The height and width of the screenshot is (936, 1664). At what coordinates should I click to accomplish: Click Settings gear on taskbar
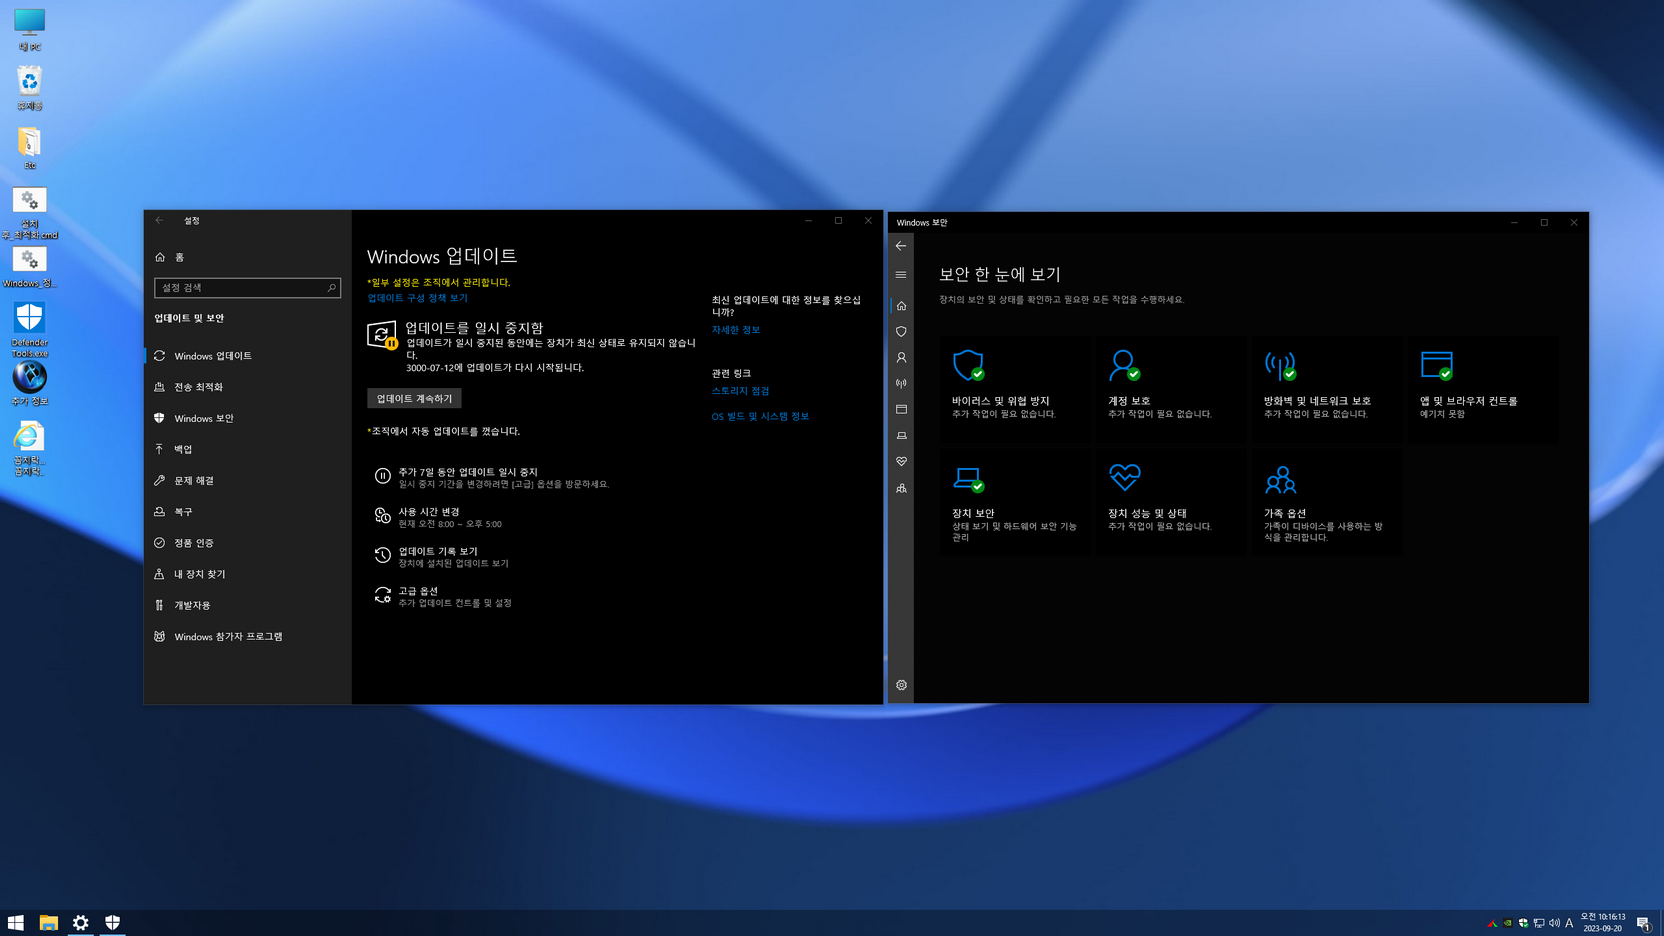[81, 923]
